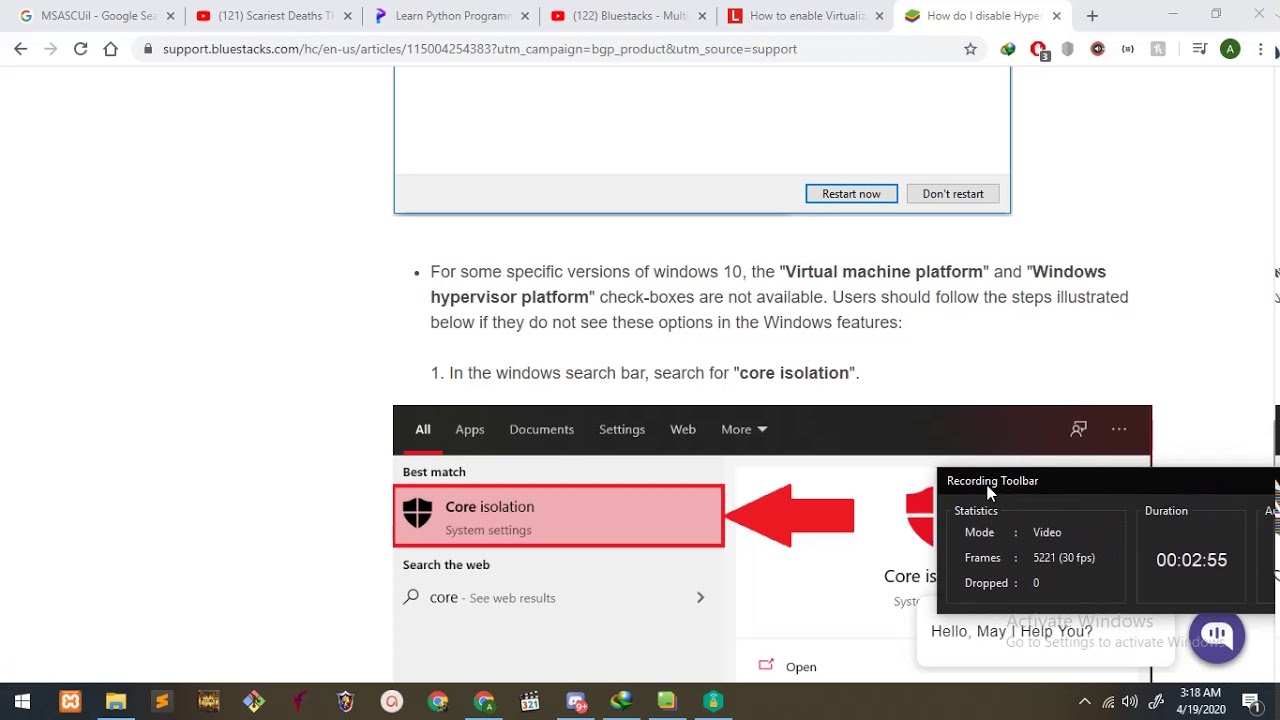Open the red ad-blocker extension with badge 3
The width and height of the screenshot is (1280, 720).
pyautogui.click(x=1039, y=50)
